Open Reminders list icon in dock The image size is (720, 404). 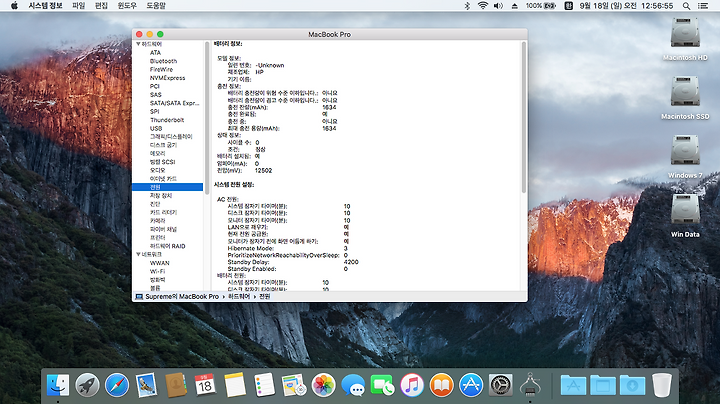(264, 385)
